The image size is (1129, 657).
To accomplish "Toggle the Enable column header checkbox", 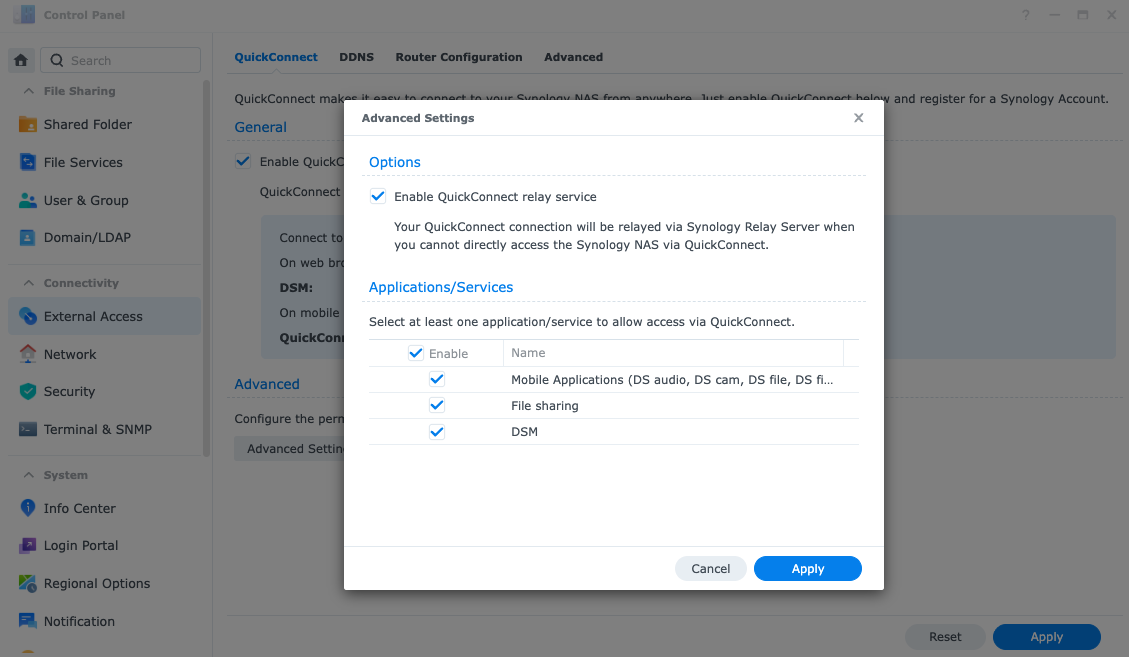I will click(416, 353).
